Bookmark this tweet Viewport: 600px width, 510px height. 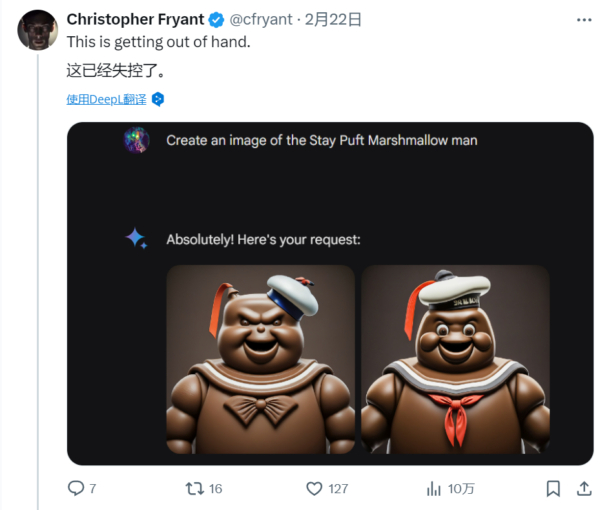click(552, 488)
